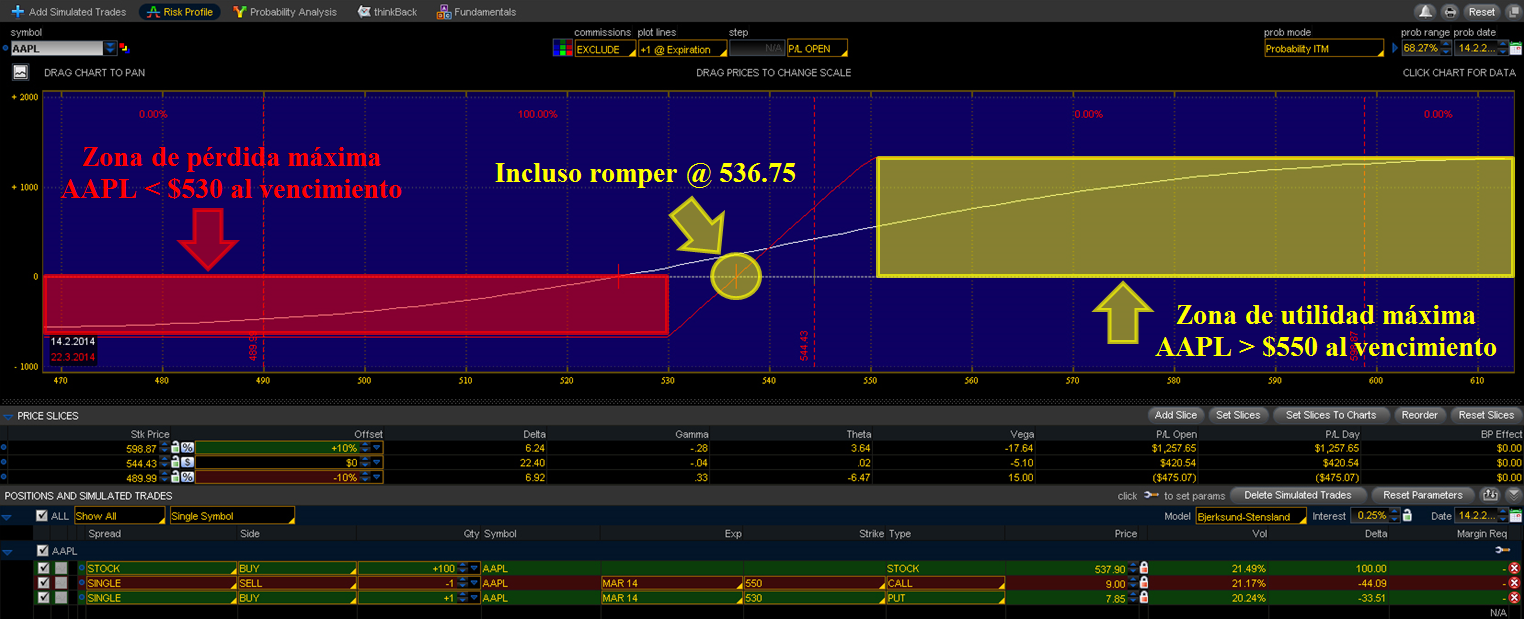Open the Single Symbol dropdown

pyautogui.click(x=232, y=516)
